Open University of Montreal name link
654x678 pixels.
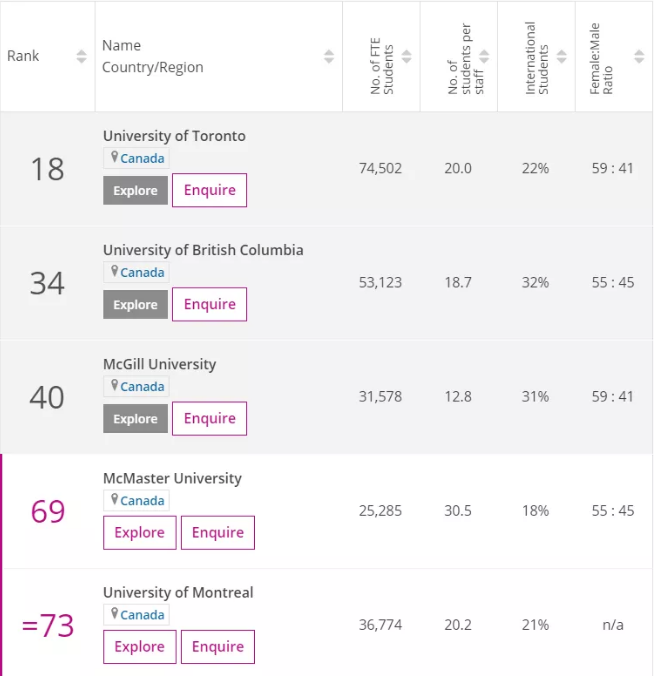(x=178, y=592)
